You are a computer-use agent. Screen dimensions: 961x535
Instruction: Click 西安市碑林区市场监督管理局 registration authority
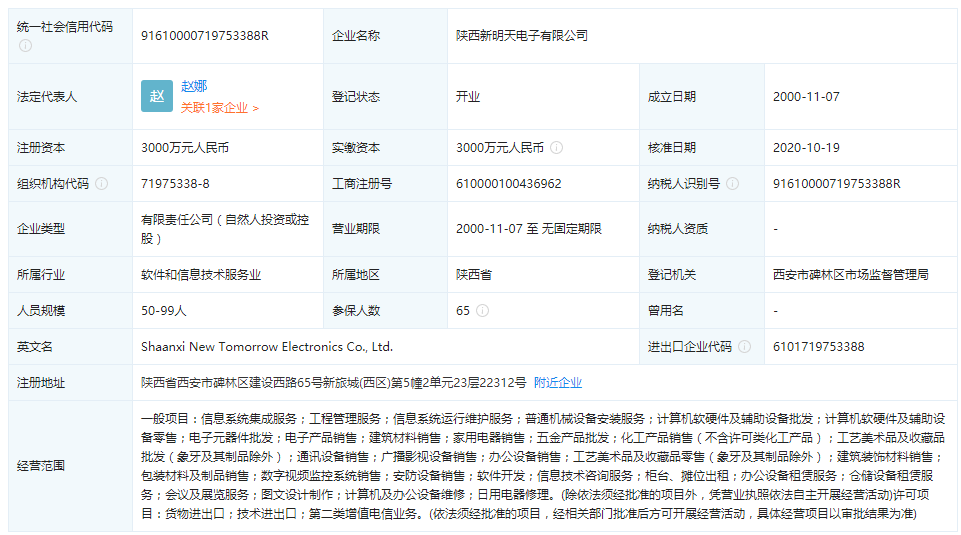point(851,275)
